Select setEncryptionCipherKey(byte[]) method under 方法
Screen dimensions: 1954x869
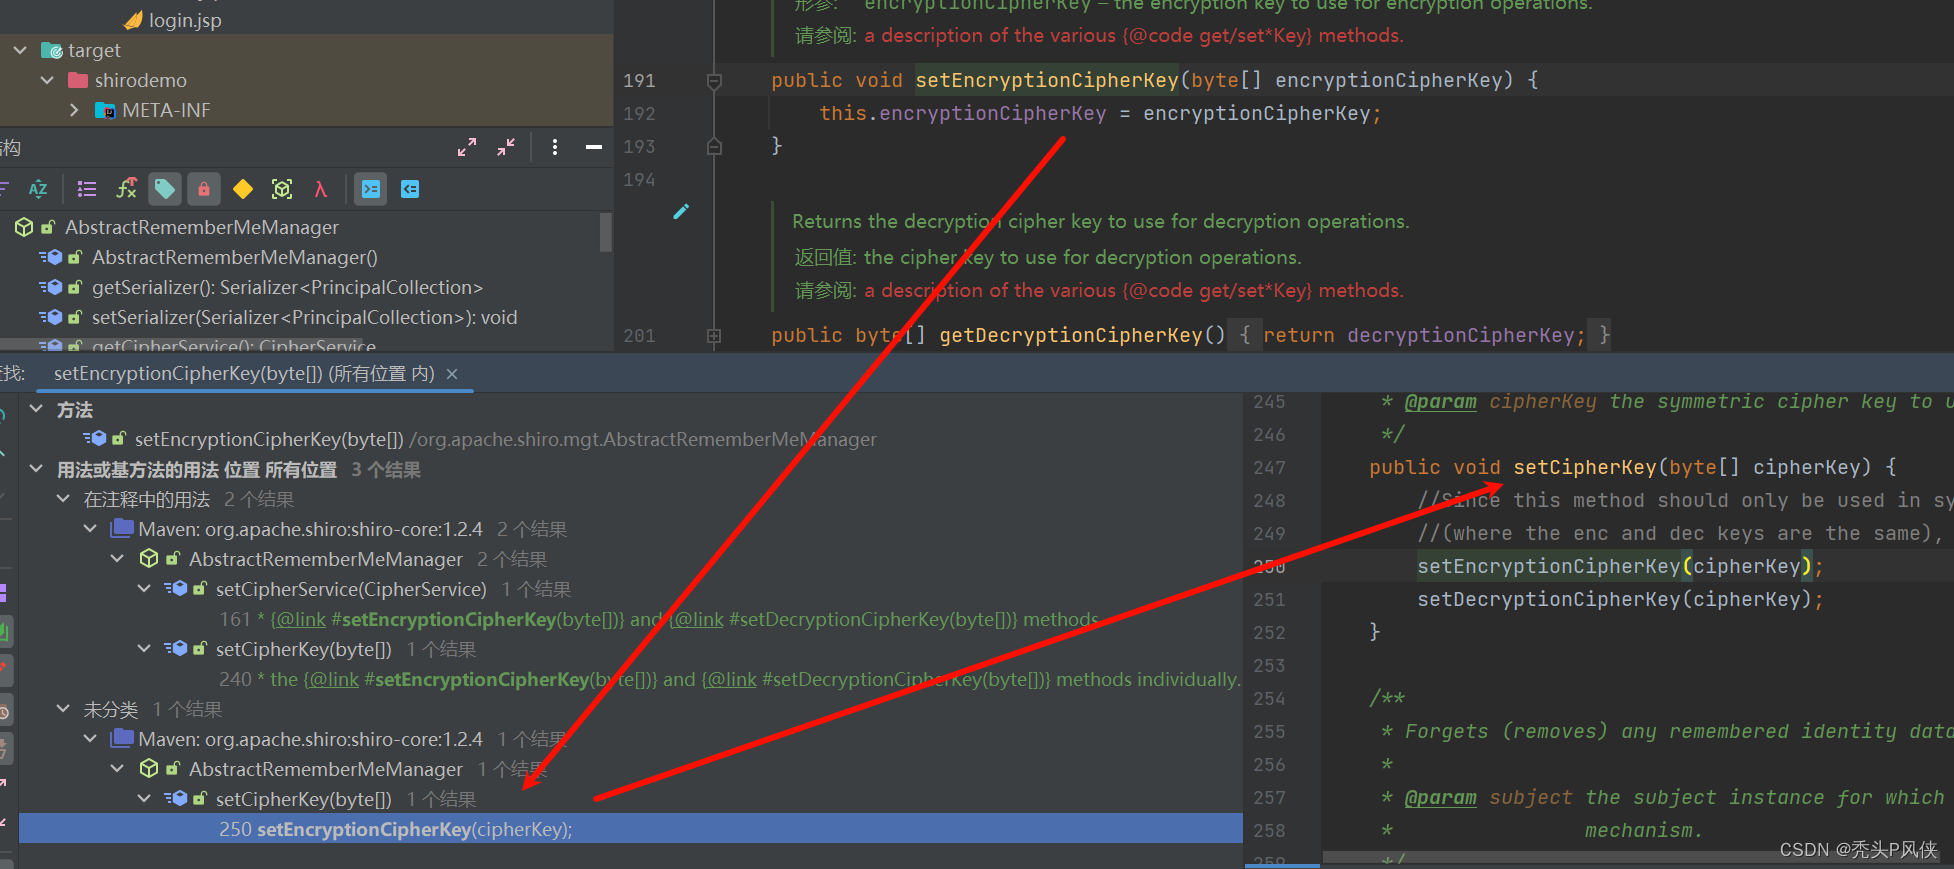pyautogui.click(x=269, y=439)
